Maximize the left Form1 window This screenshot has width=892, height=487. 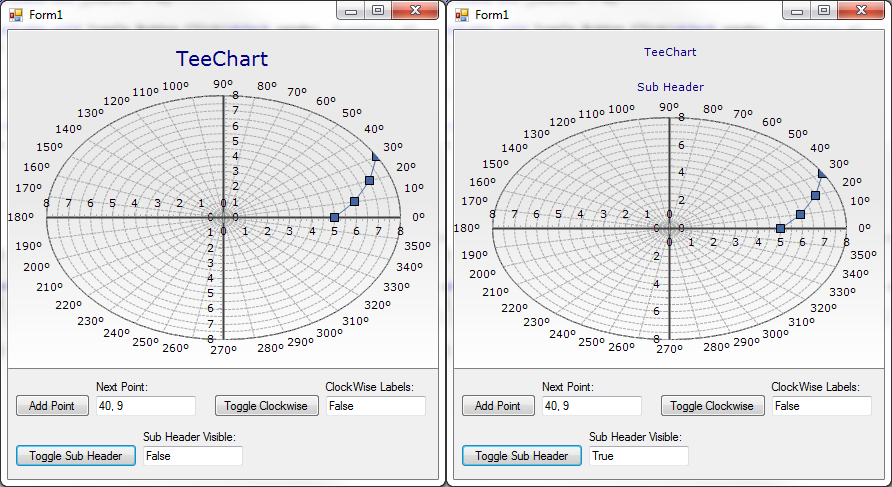click(378, 10)
